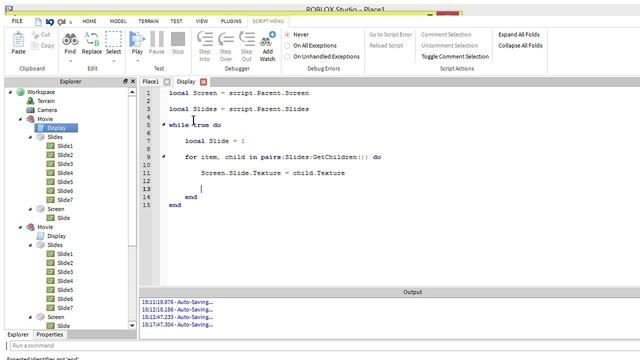Open the FILE menu
Viewport: 640px width, 360px height.
click(17, 21)
